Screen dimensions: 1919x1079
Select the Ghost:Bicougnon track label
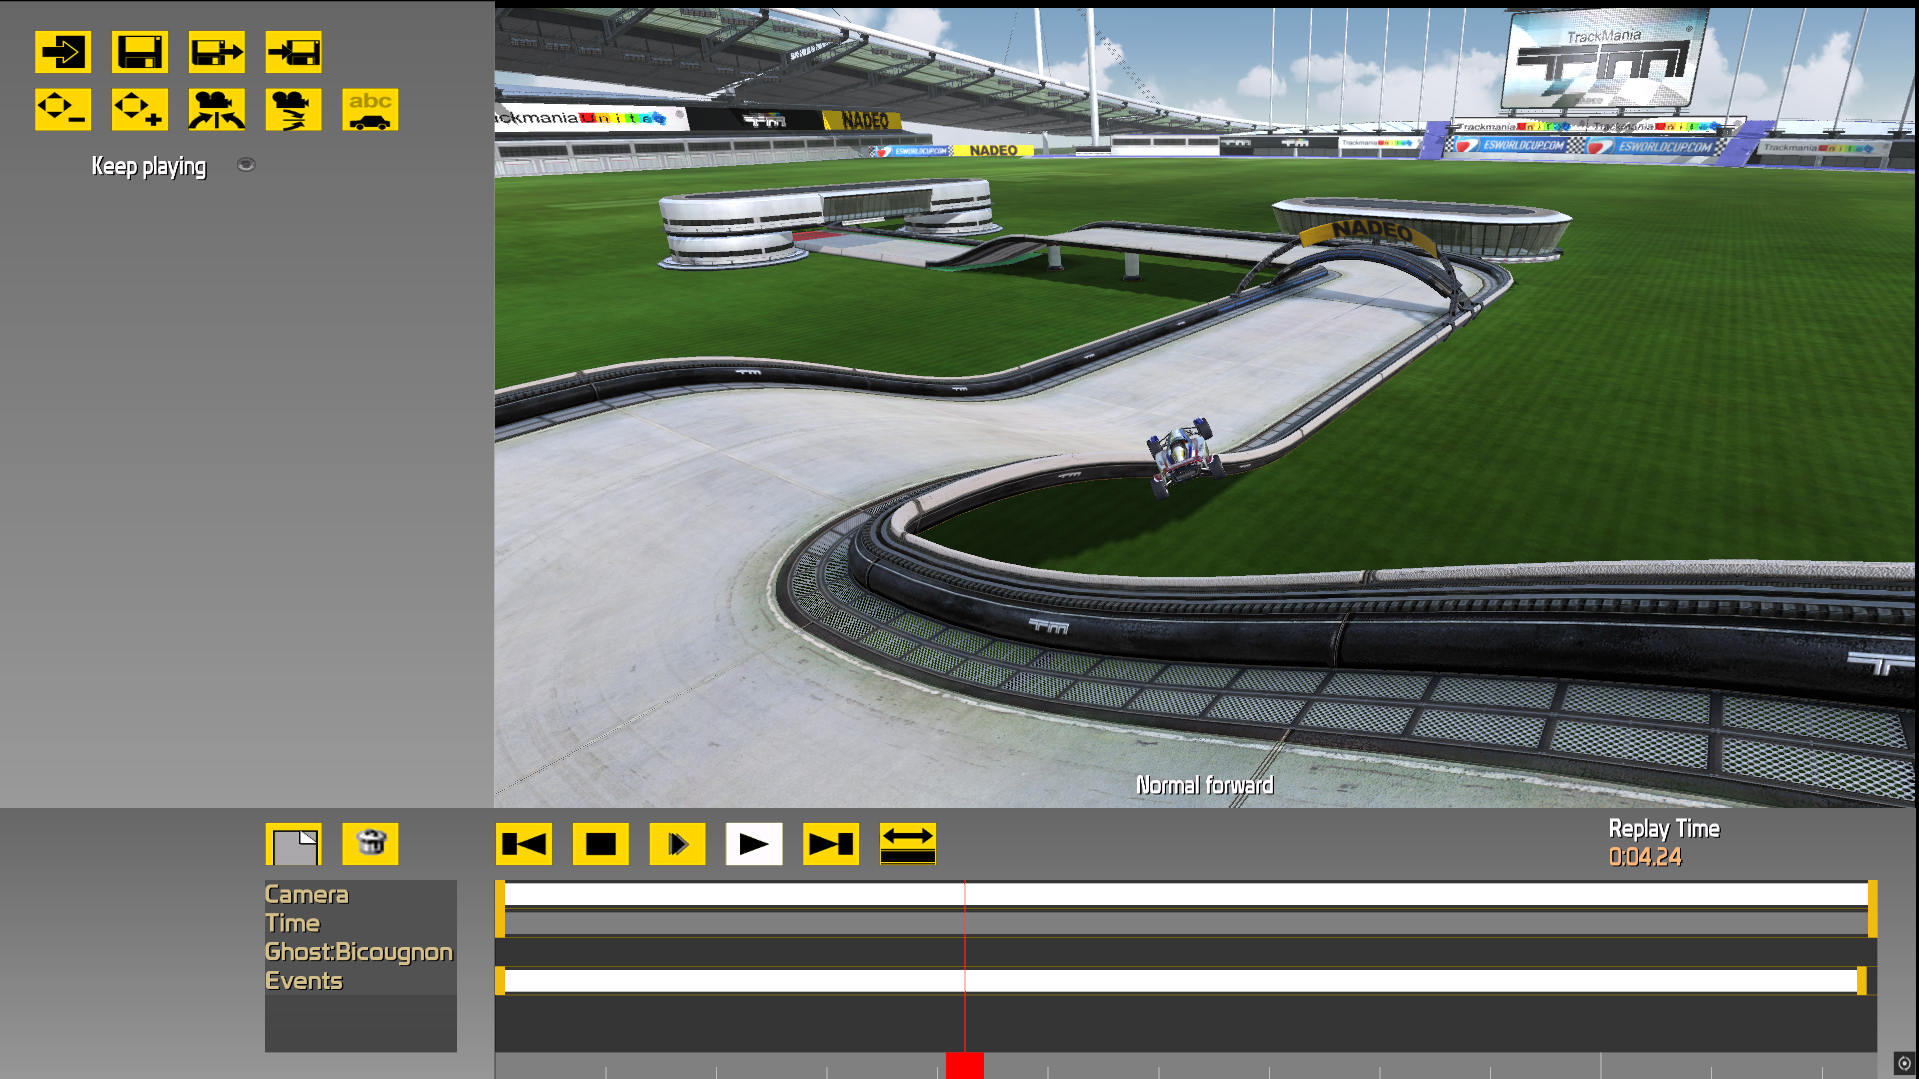coord(359,952)
